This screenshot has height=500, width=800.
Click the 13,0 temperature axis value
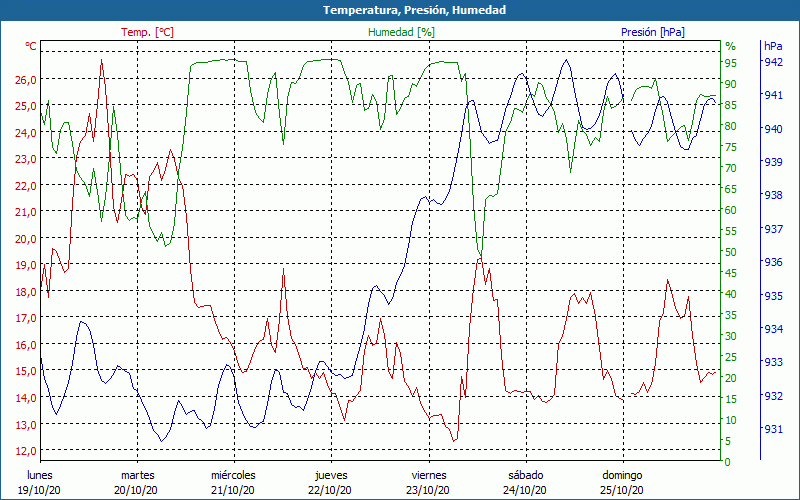coord(27,424)
